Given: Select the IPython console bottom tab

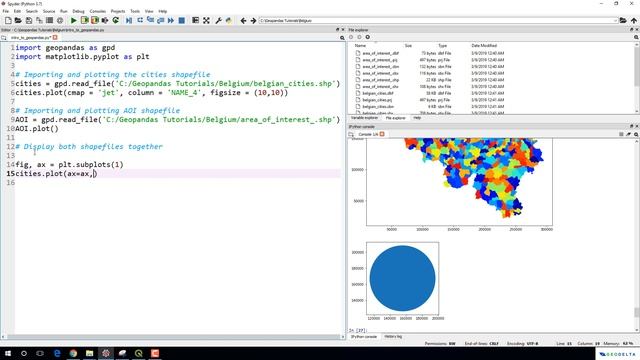Looking at the screenshot, I should pos(364,336).
